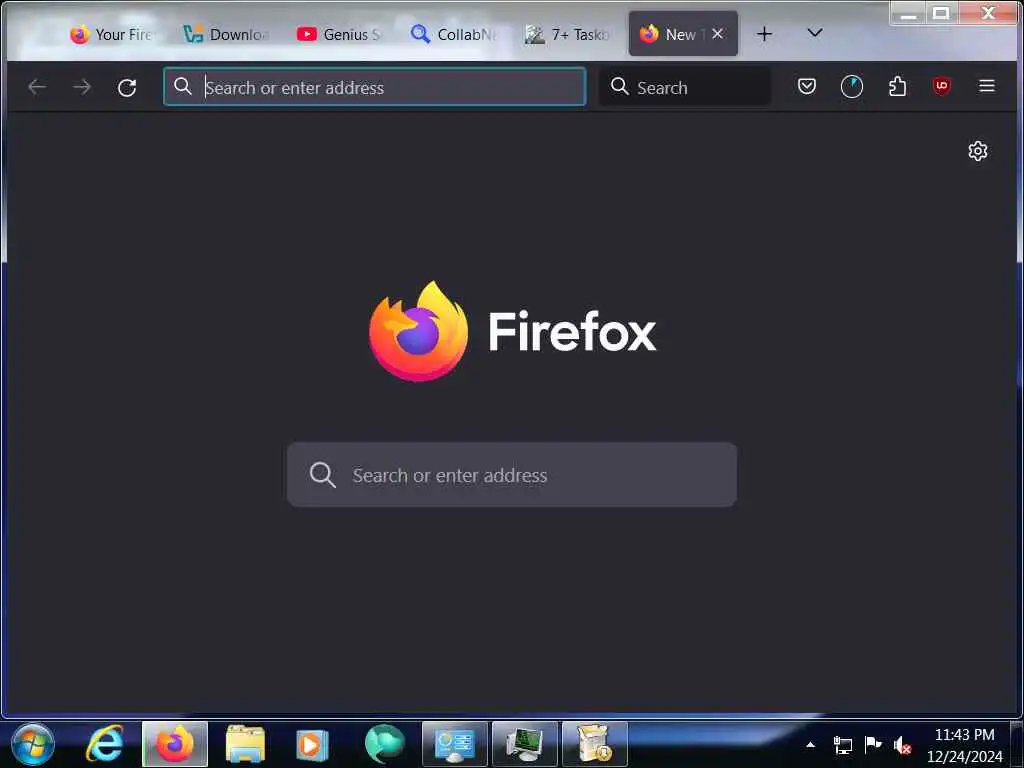Focus the URL address bar
The image size is (1024, 768).
coord(374,87)
